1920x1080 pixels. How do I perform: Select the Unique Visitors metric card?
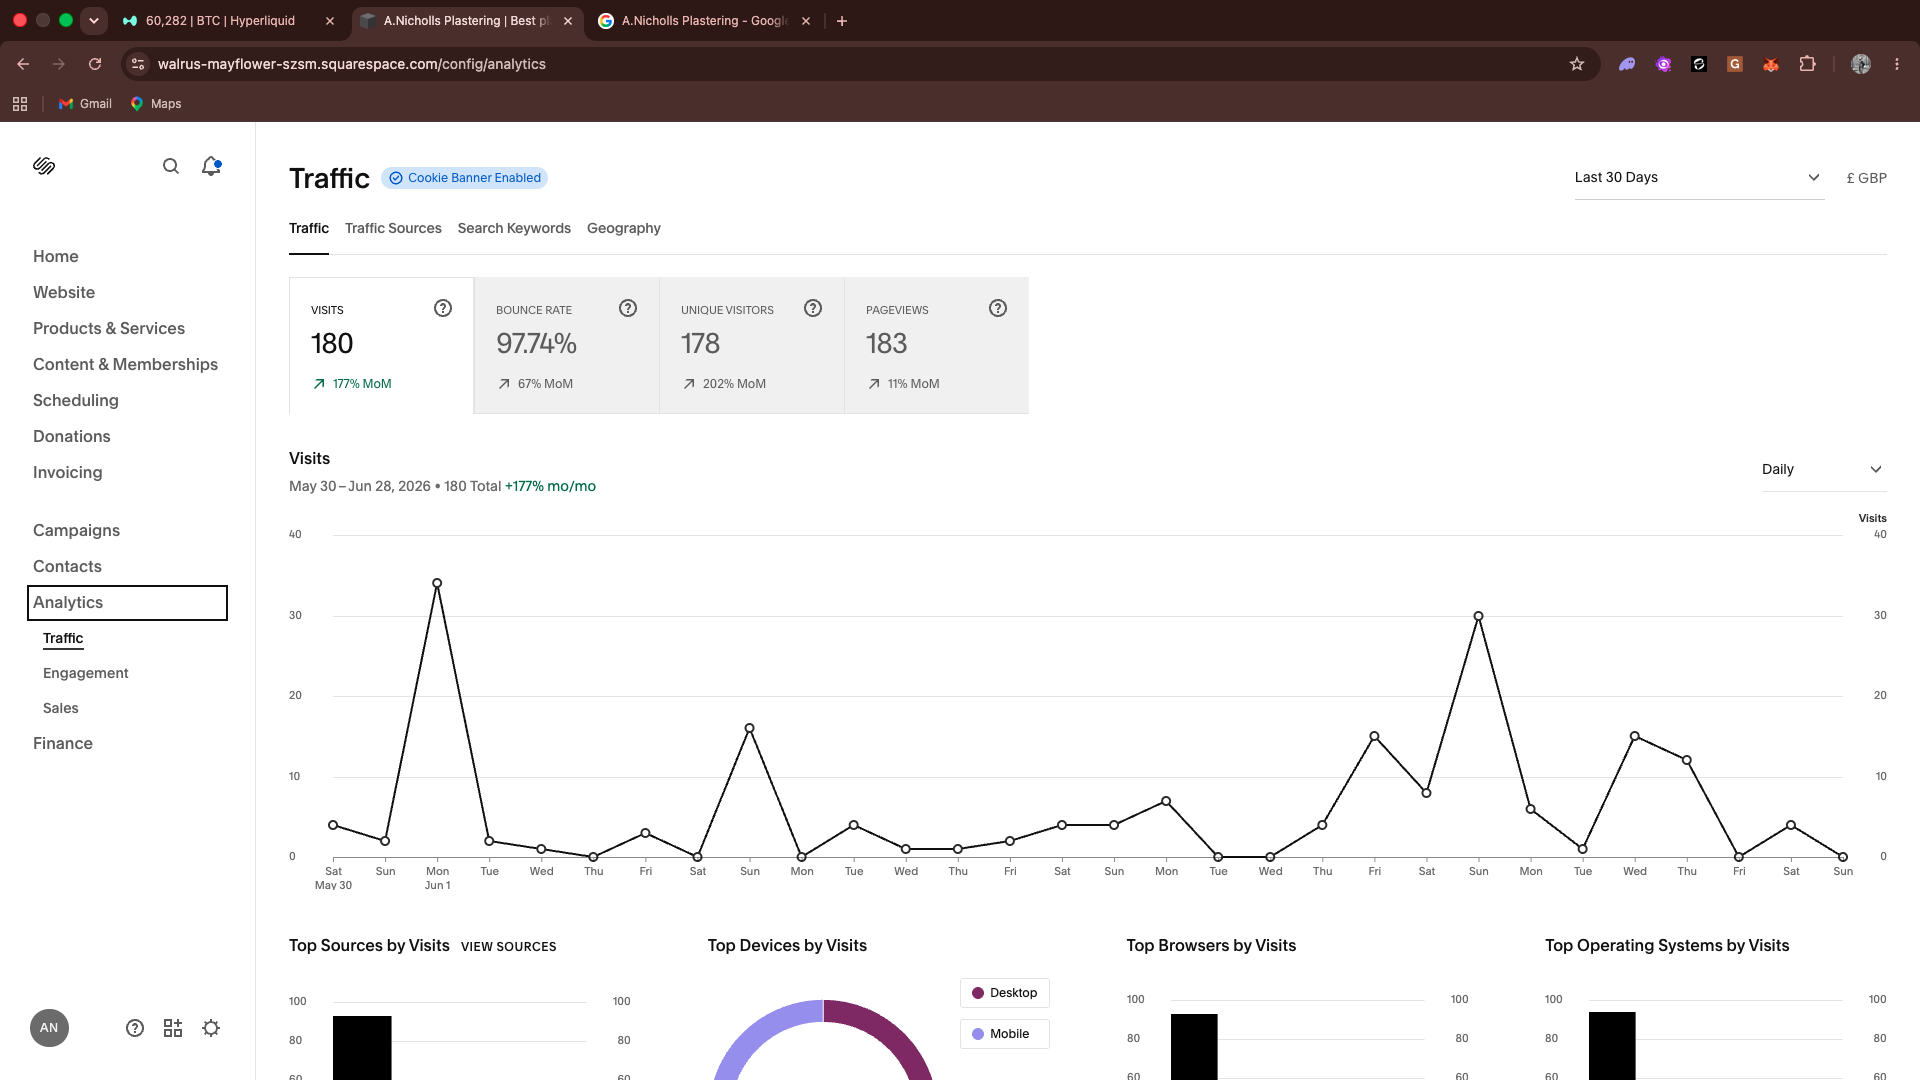point(752,346)
